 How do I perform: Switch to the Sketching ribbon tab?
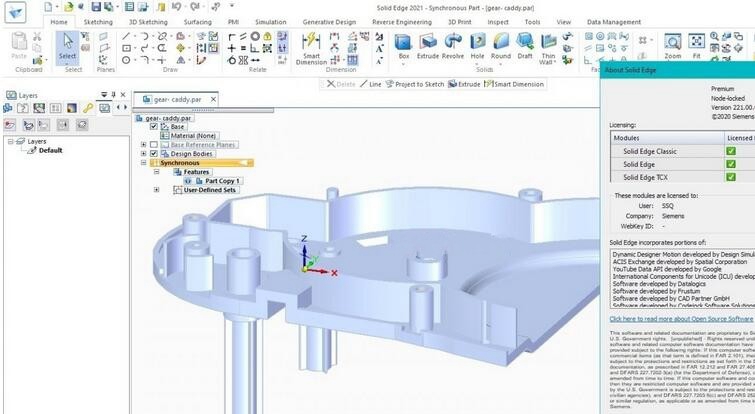click(x=98, y=22)
